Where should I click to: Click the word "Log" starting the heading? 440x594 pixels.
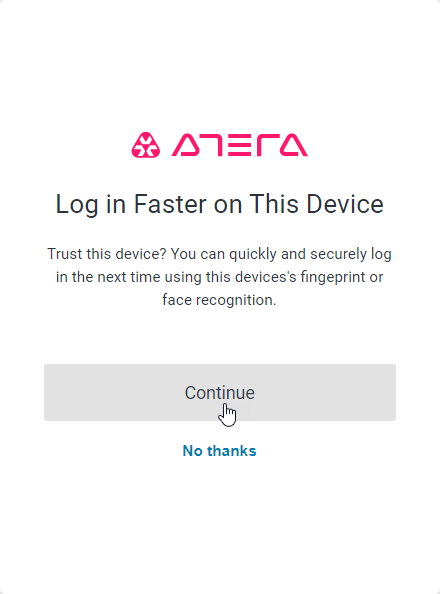pos(78,205)
